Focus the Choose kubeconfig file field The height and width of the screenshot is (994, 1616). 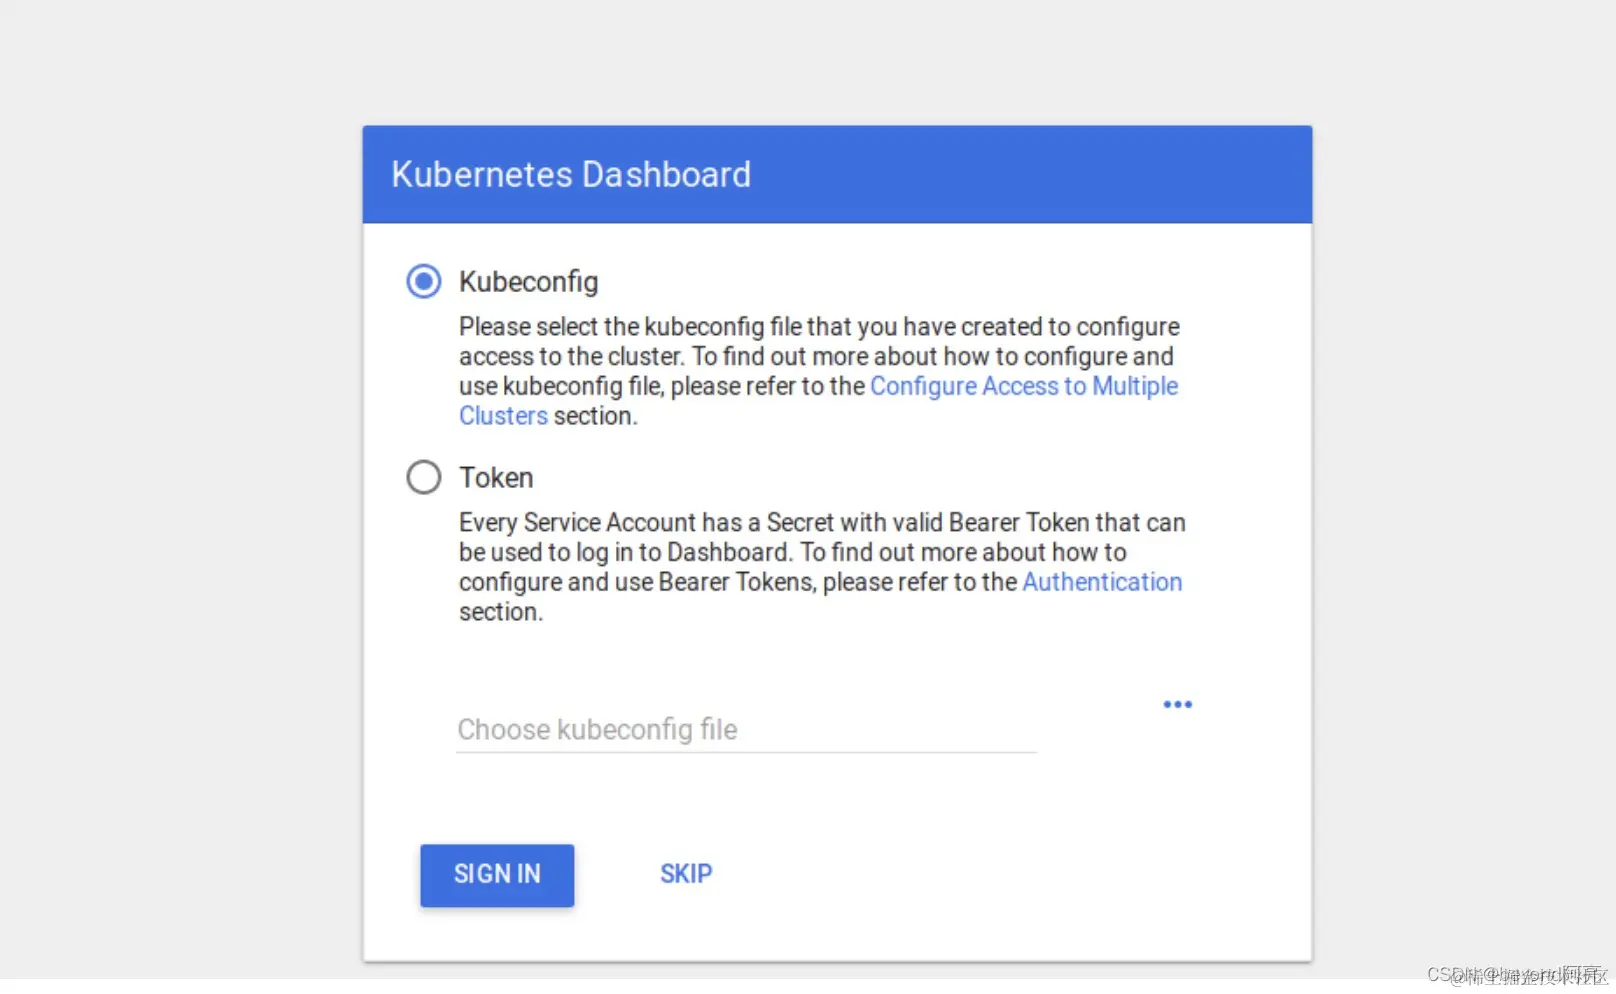click(745, 730)
